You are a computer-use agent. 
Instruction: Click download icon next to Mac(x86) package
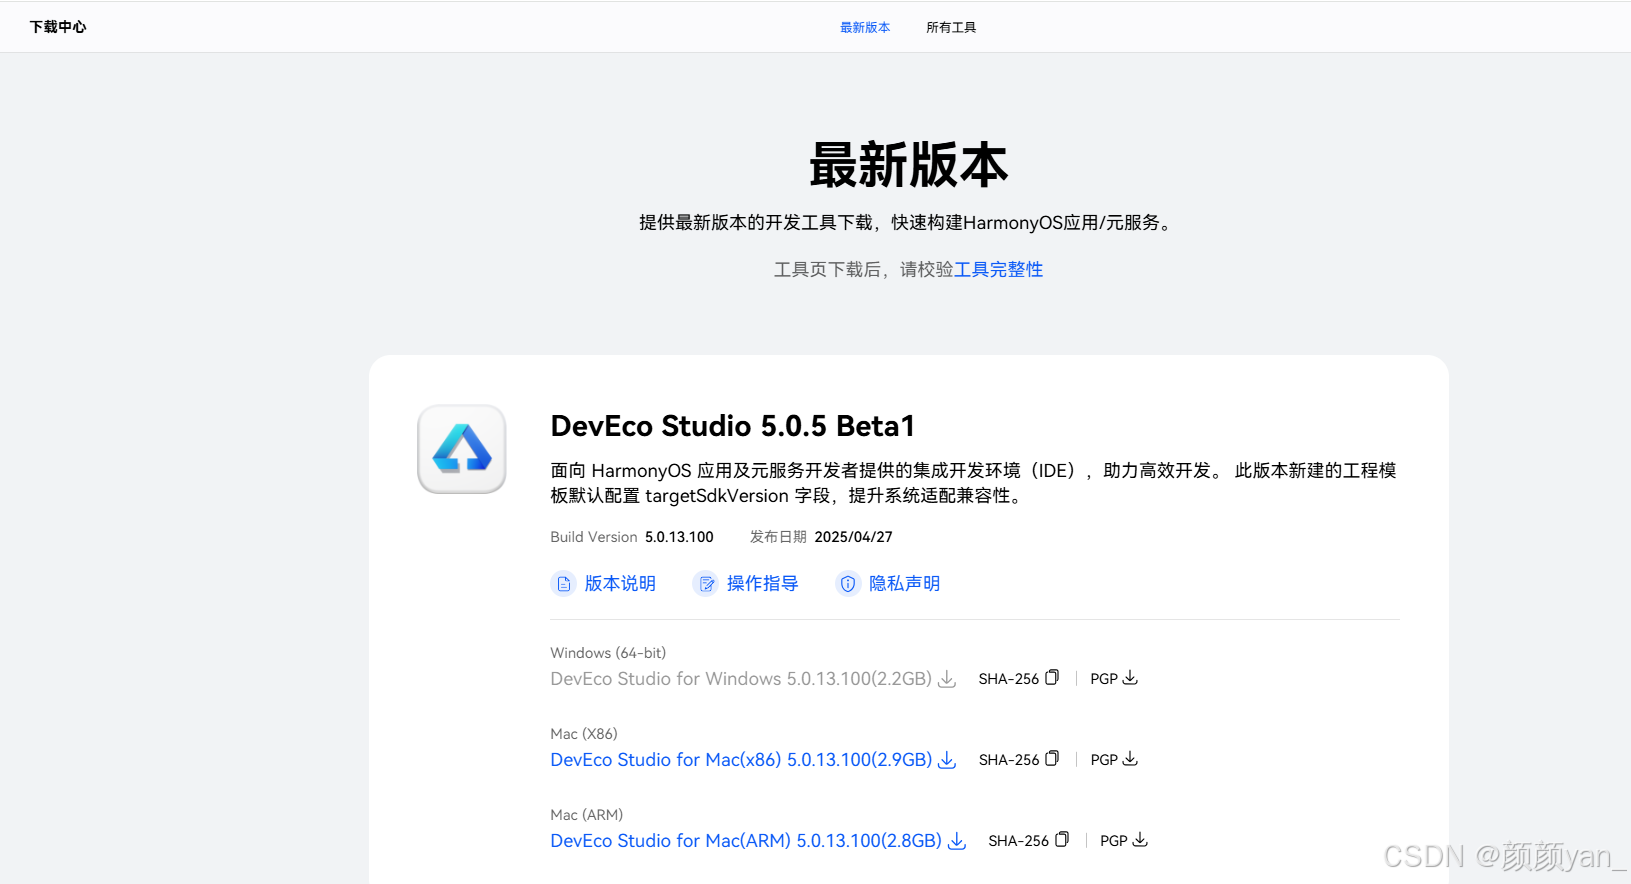pyautogui.click(x=947, y=760)
